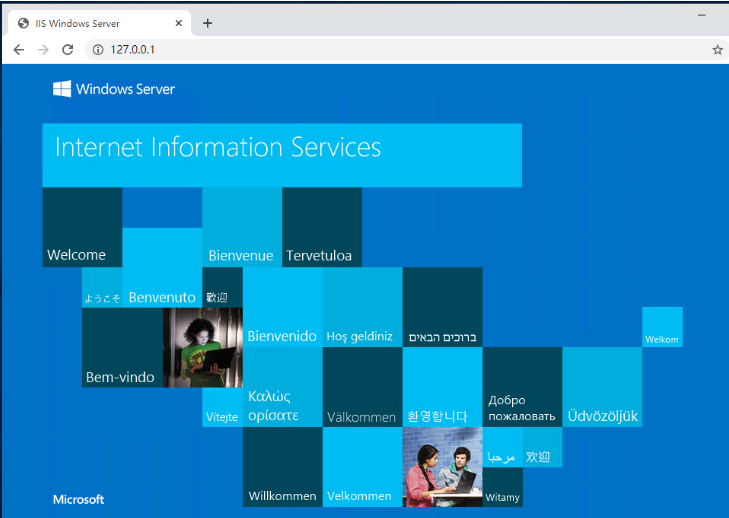
Task: Click the Üdvözöljük tile
Action: (603, 387)
